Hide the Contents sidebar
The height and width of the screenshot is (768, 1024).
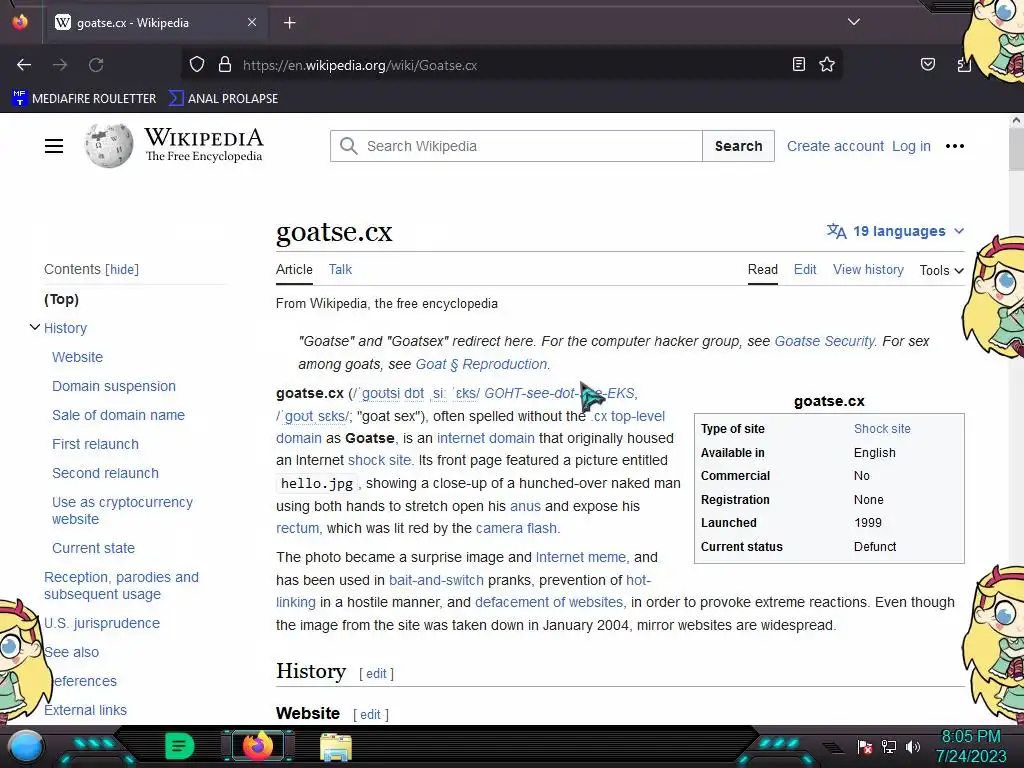tap(122, 270)
